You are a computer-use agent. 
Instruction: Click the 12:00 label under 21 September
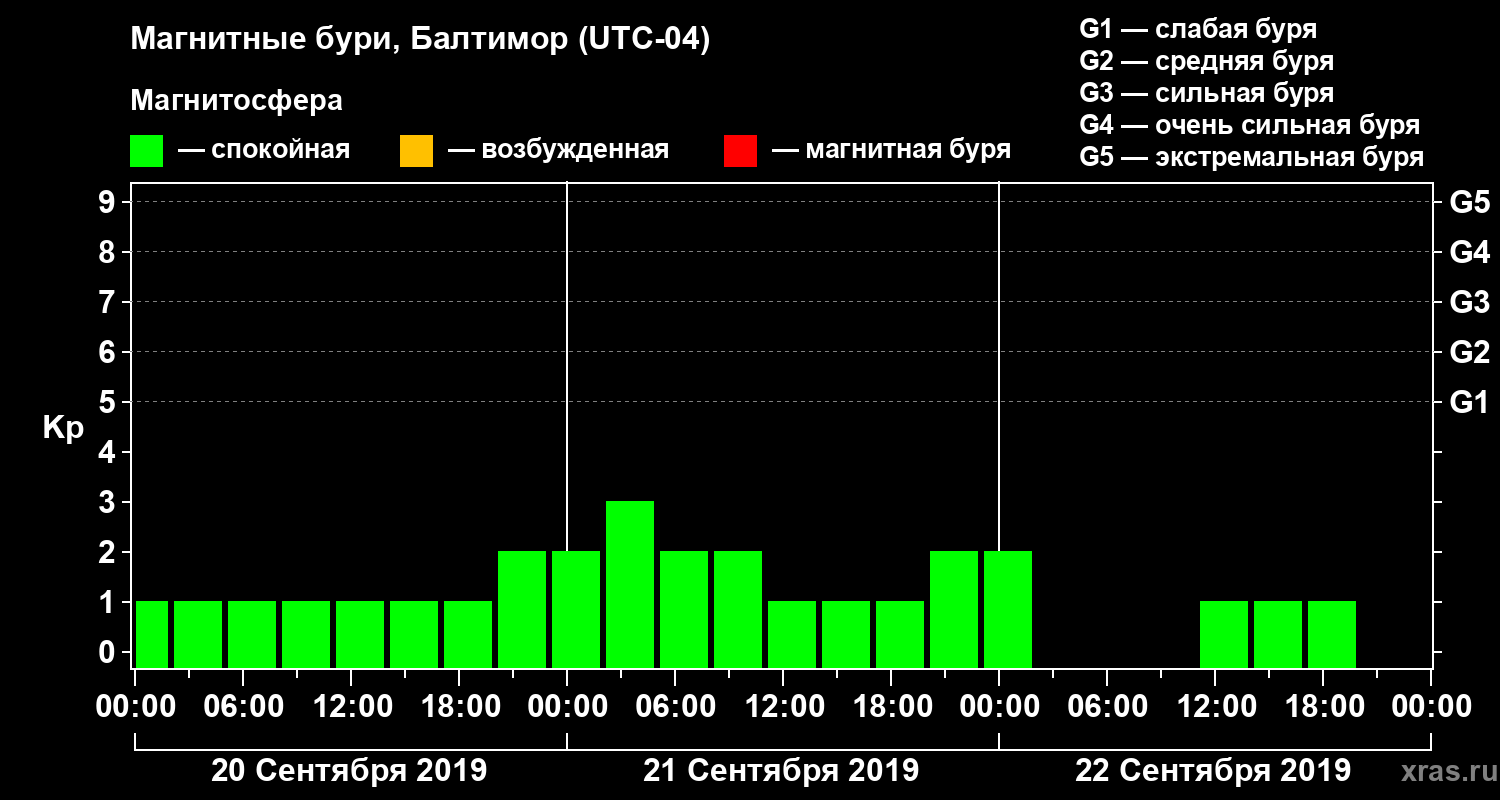[783, 706]
